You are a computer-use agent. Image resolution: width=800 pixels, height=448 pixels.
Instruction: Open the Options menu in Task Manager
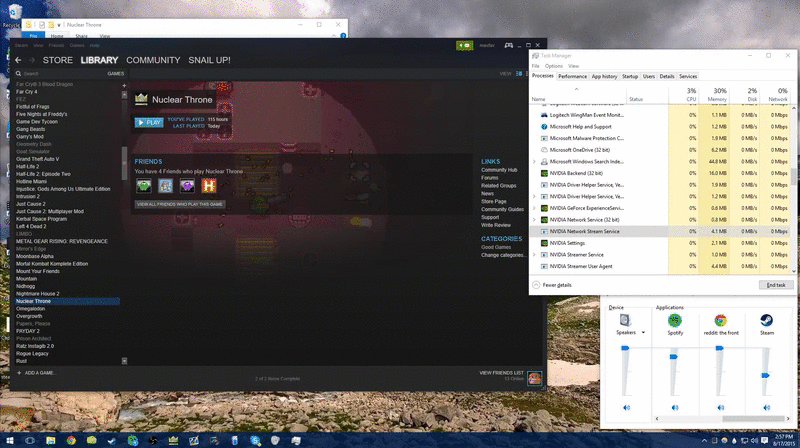point(554,66)
